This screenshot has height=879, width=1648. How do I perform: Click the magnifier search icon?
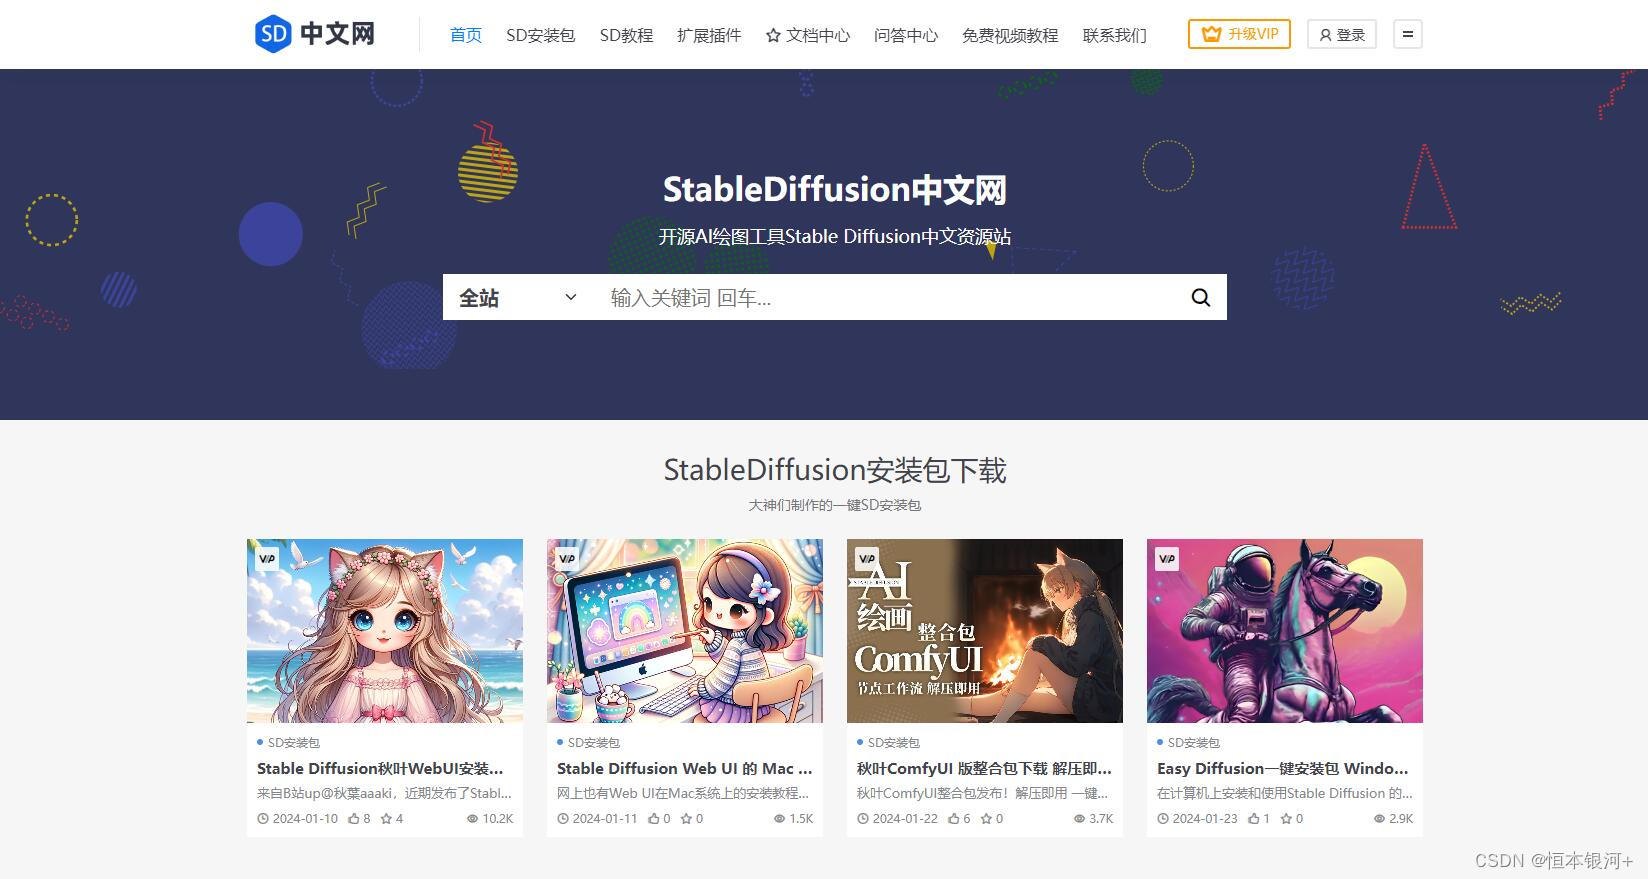[1200, 298]
